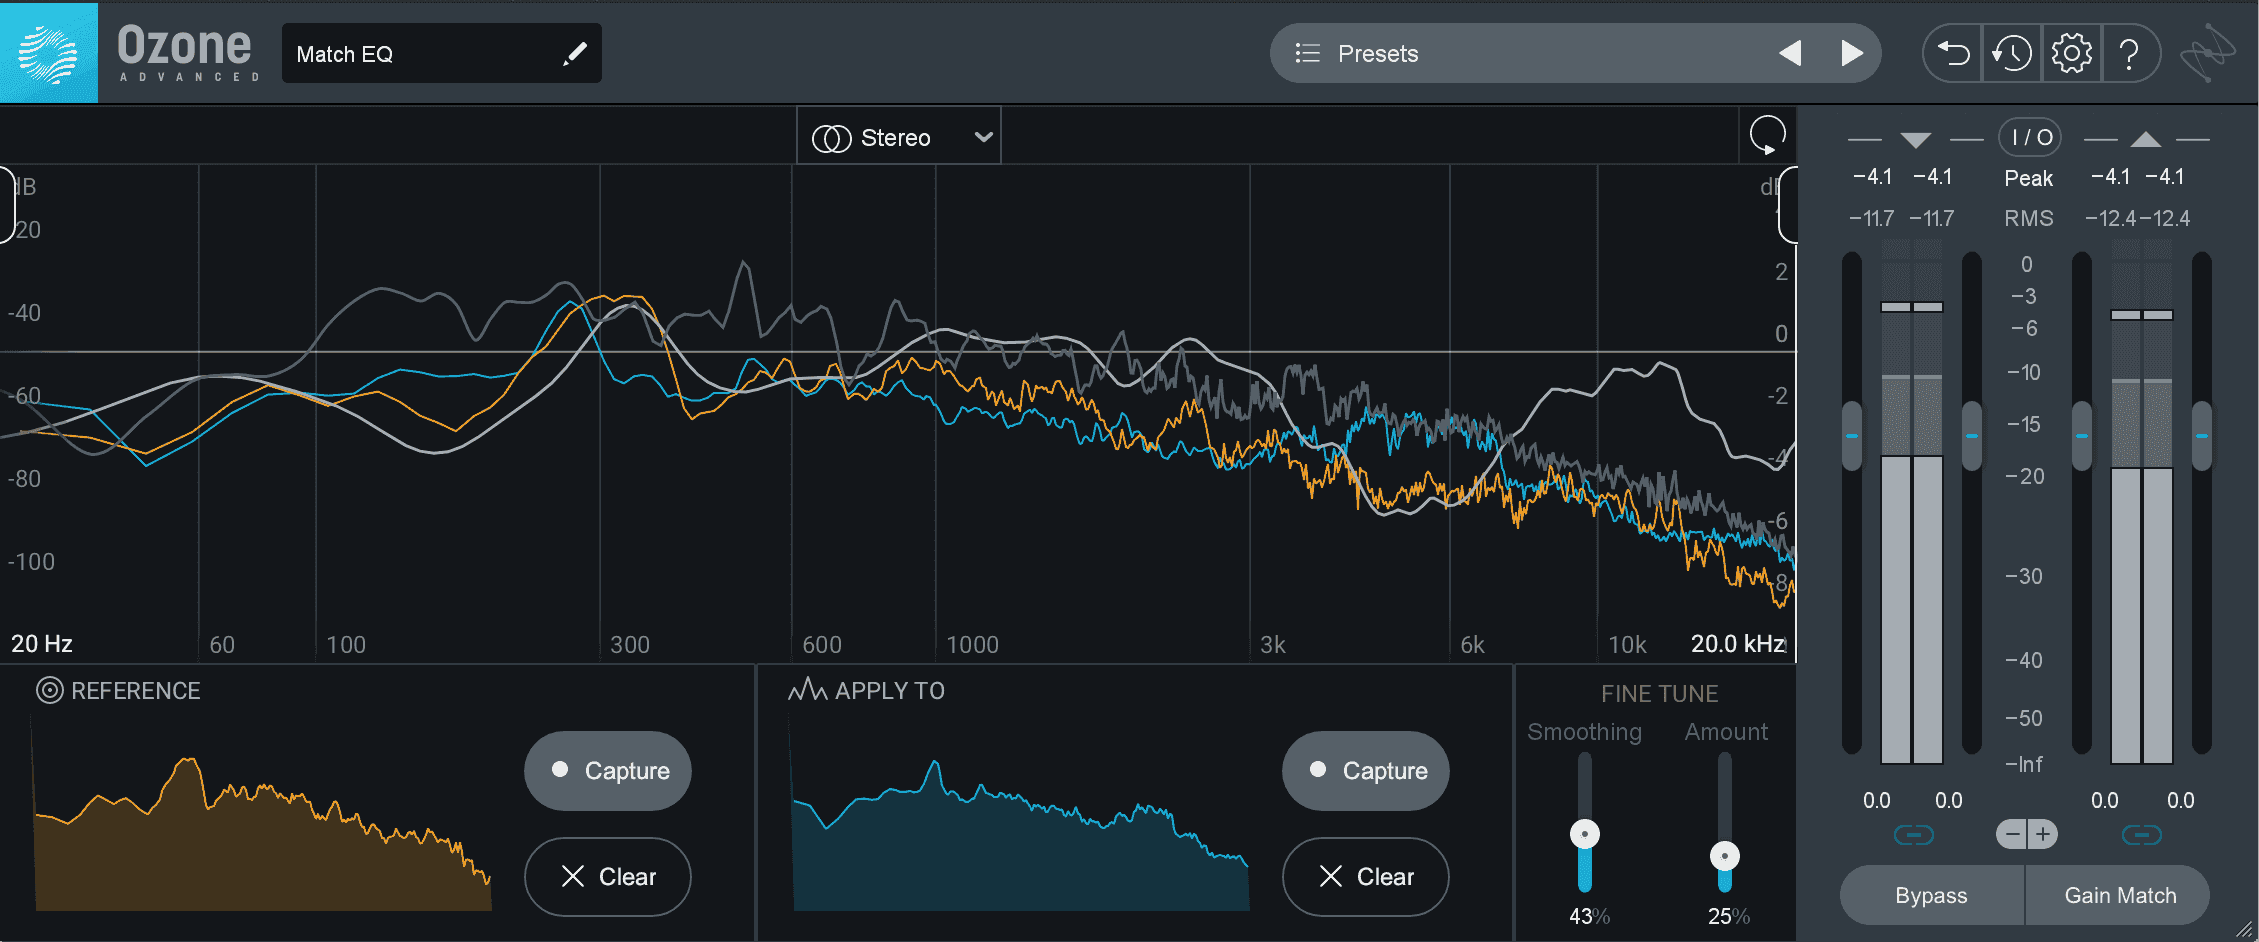The width and height of the screenshot is (2259, 942).
Task: Click the 20 Hz frequency label
Action: pyautogui.click(x=42, y=644)
